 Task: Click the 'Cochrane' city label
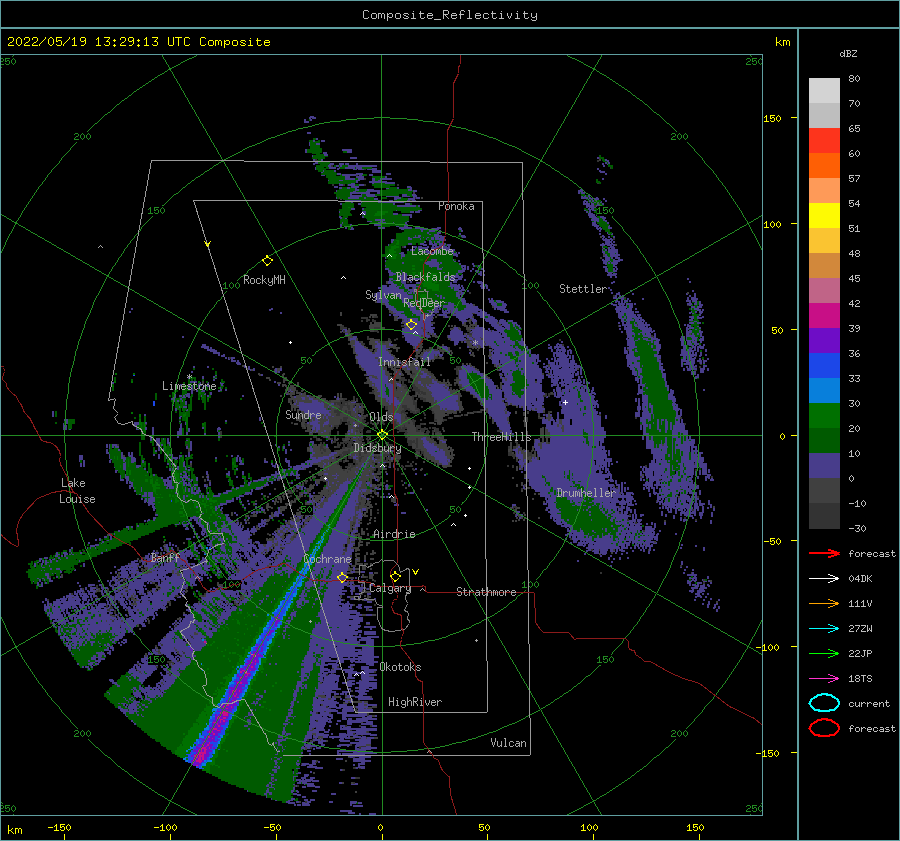[x=327, y=559]
